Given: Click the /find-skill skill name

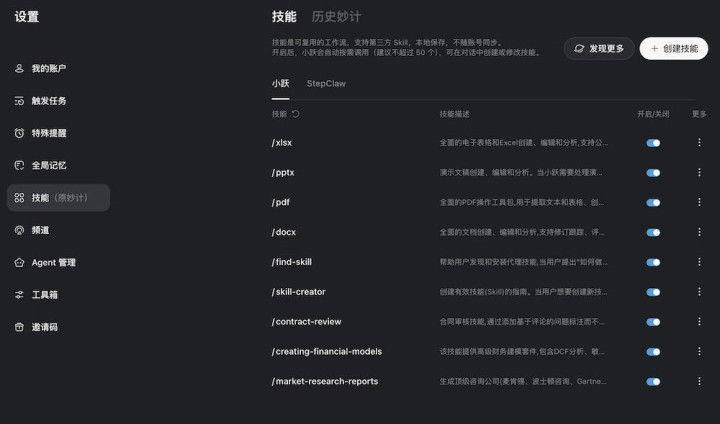Looking at the screenshot, I should pos(292,262).
